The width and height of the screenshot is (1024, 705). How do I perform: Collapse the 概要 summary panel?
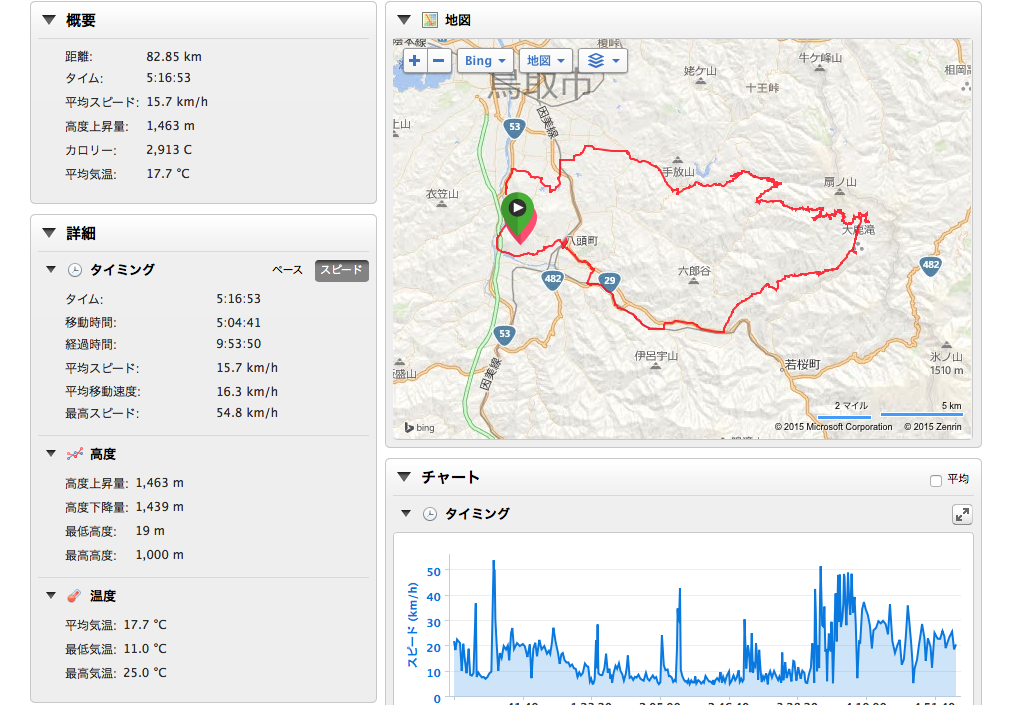point(49,21)
